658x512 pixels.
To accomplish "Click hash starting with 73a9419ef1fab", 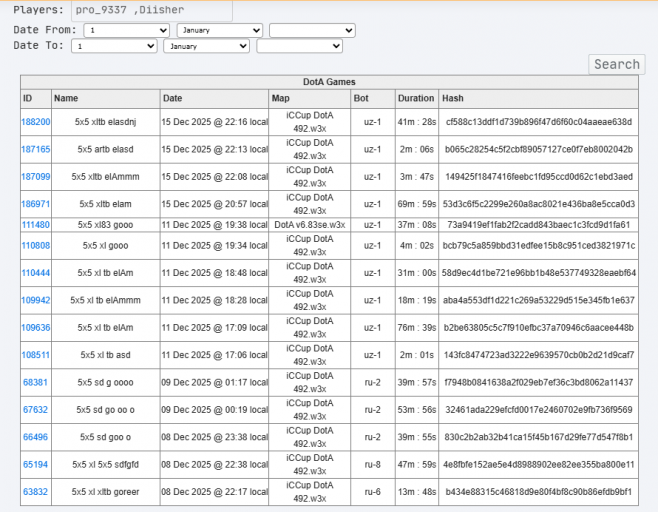I will (539, 225).
